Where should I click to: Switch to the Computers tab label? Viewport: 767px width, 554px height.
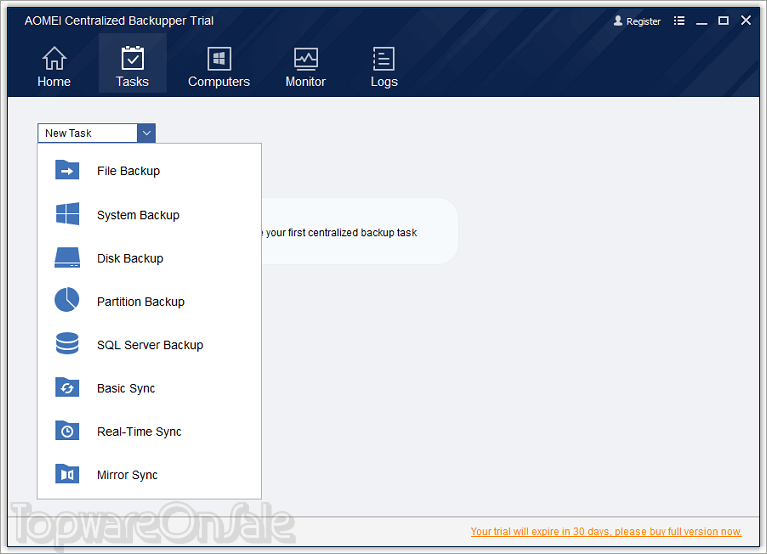pos(219,82)
